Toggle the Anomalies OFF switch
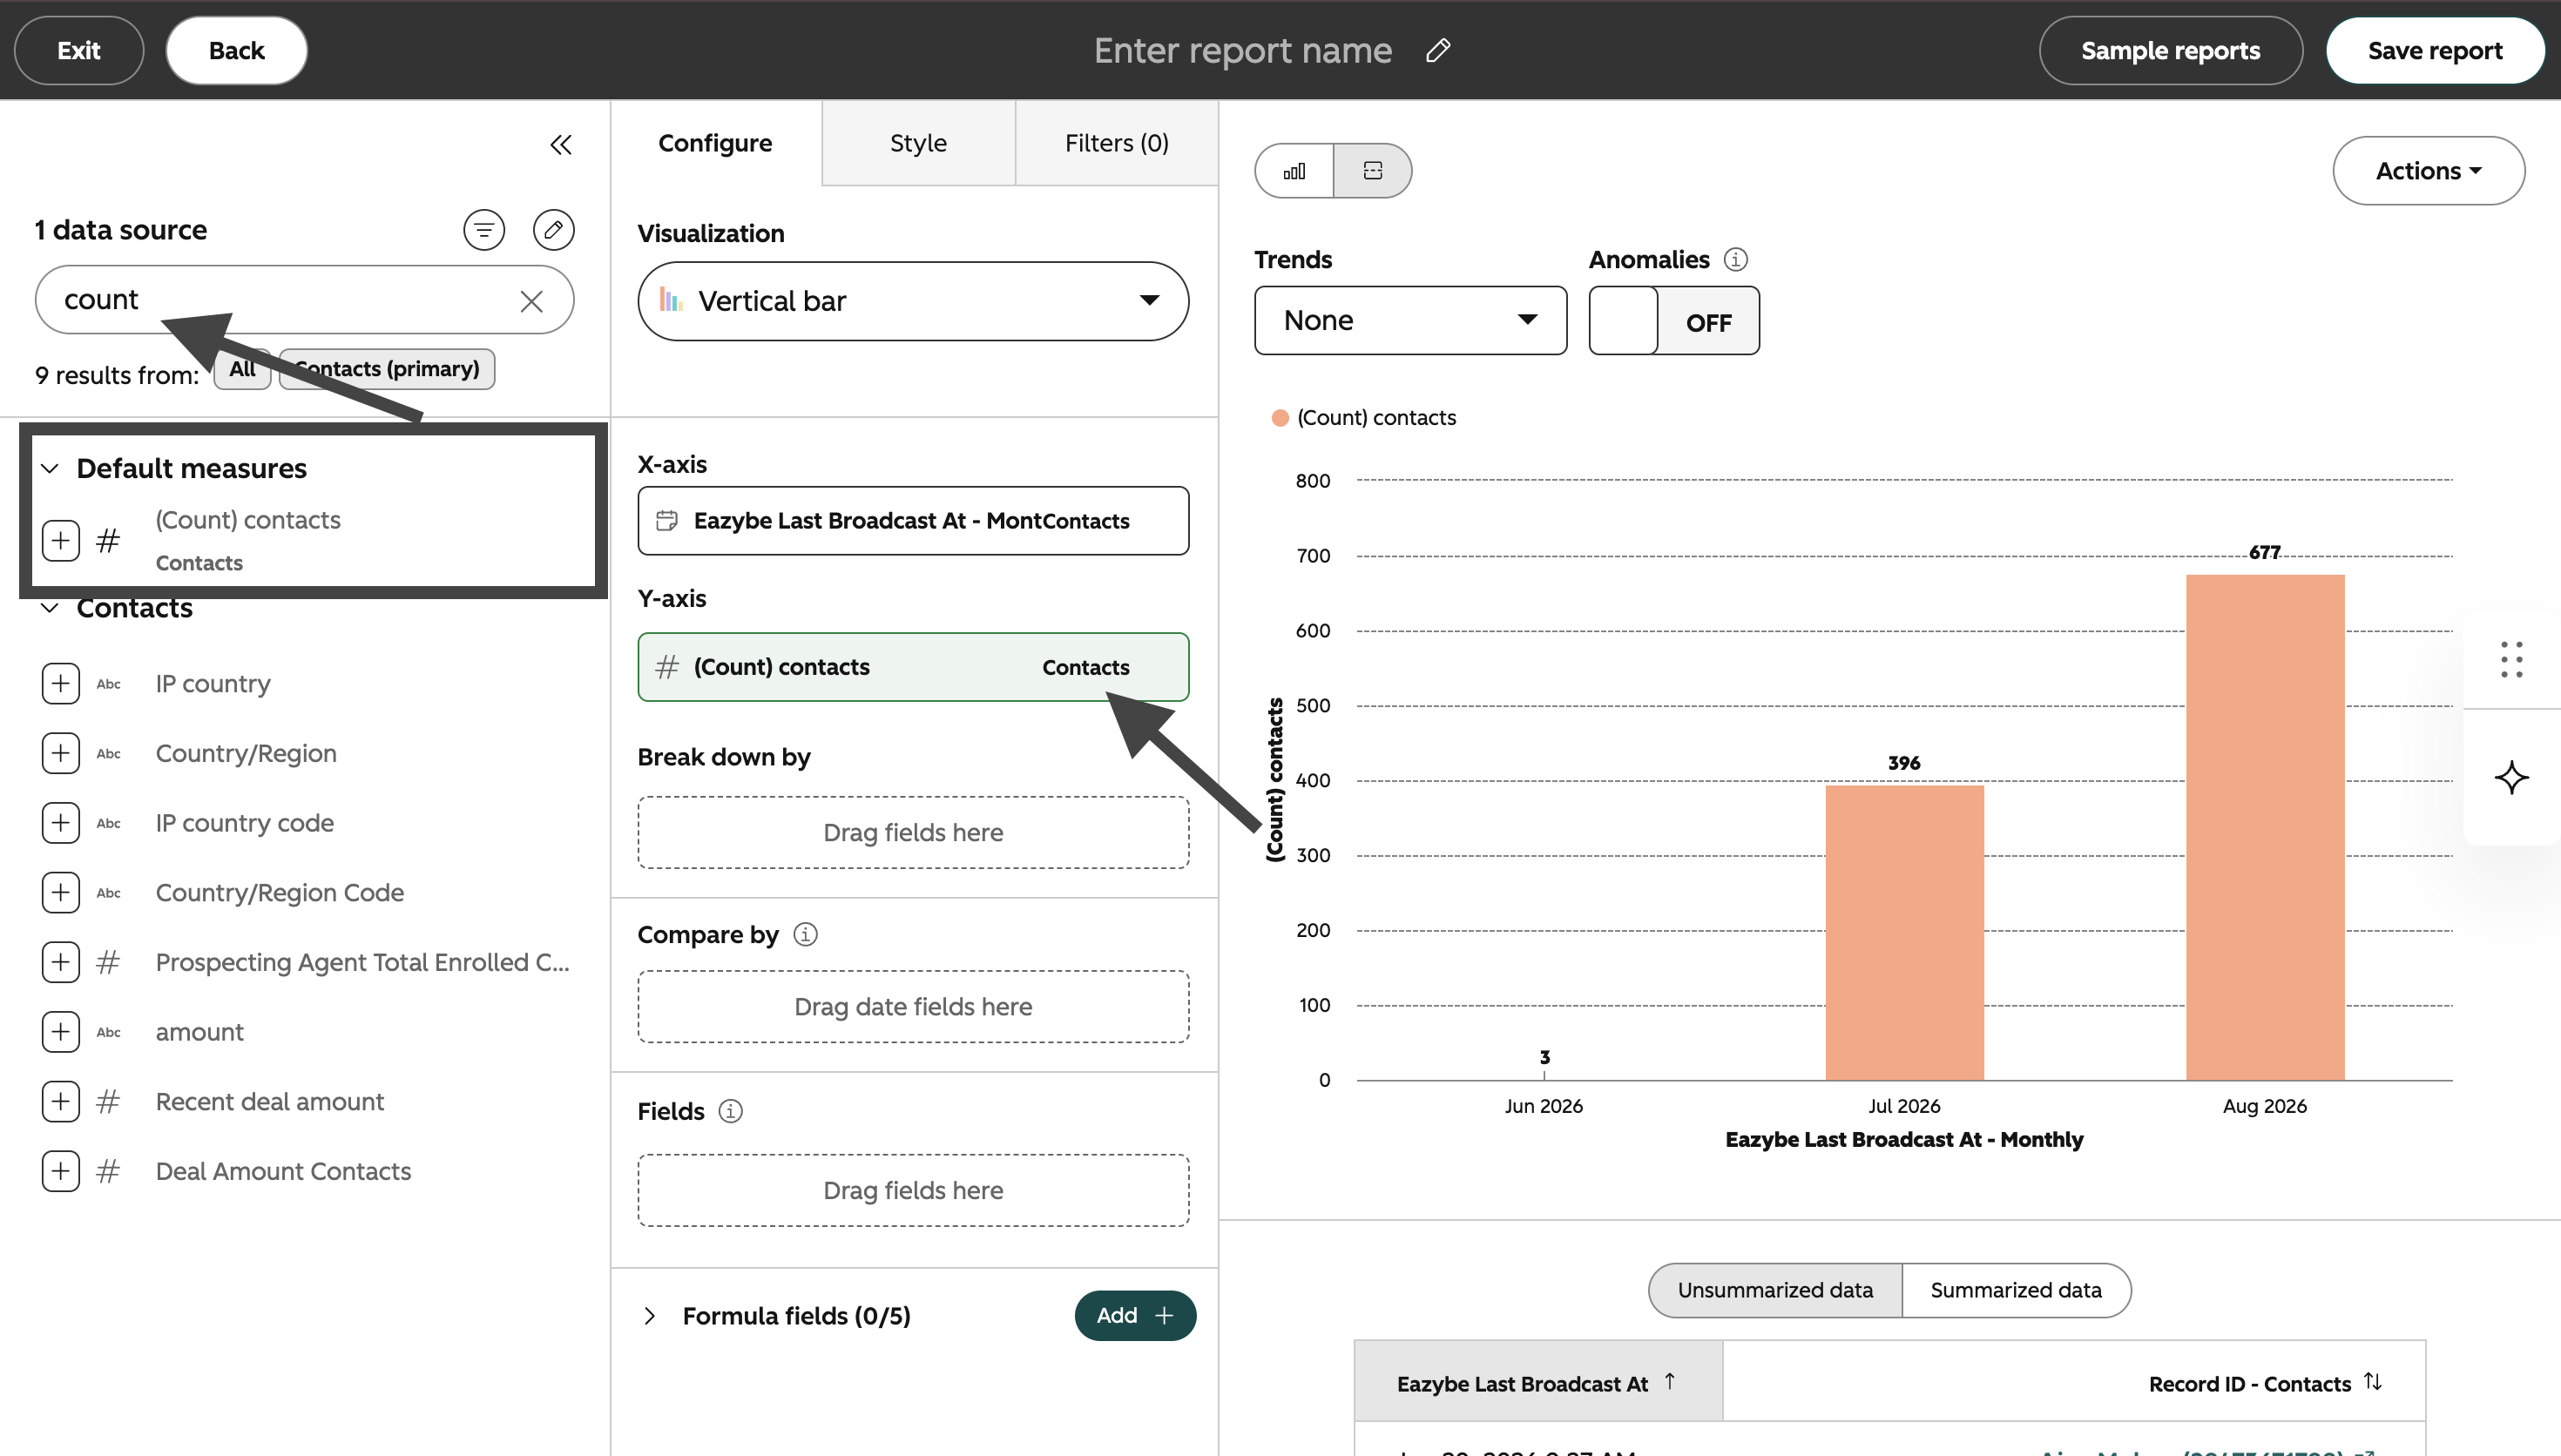Screen dimensions: 2561x1456 (x=1674, y=321)
